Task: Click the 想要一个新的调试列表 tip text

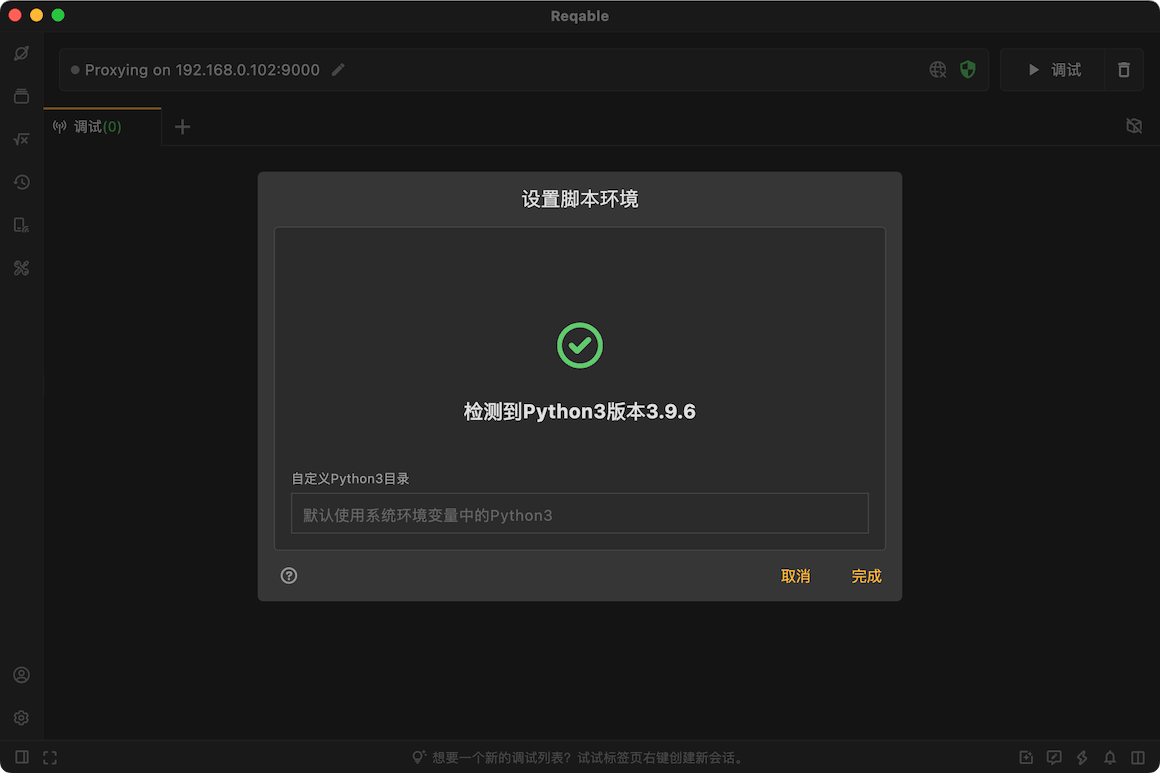Action: coord(587,757)
